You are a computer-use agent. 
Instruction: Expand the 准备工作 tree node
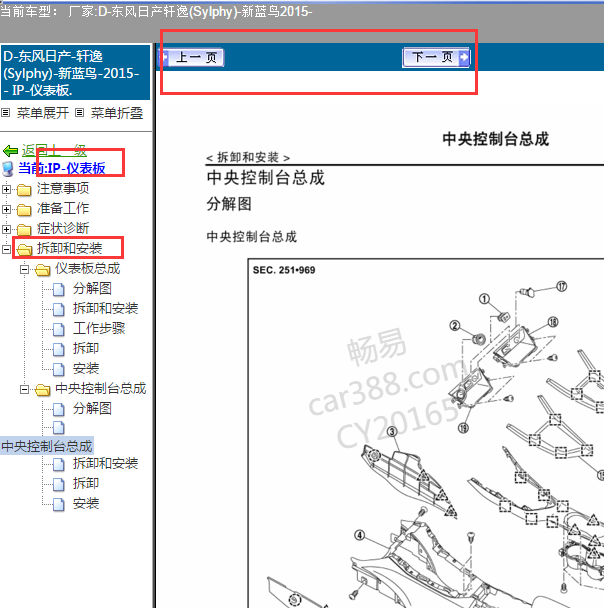click(6, 209)
